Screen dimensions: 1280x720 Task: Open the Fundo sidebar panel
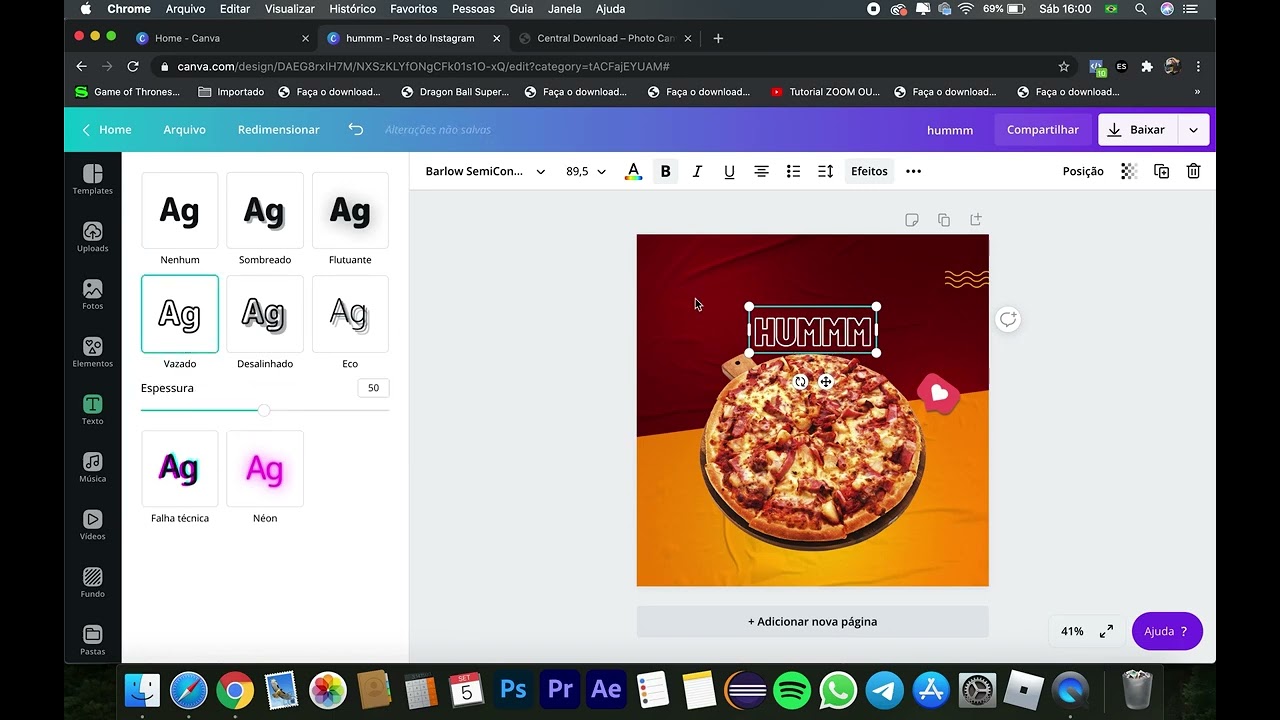(92, 583)
